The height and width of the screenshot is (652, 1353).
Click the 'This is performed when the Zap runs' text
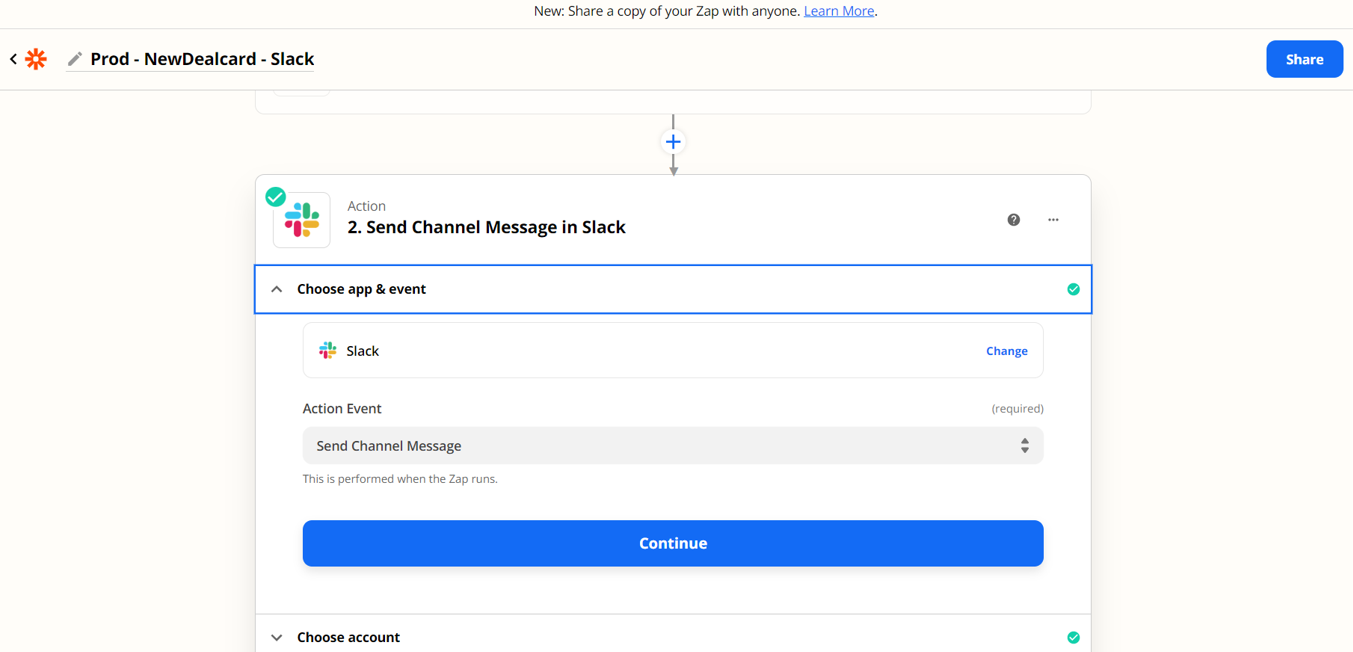[x=400, y=479]
